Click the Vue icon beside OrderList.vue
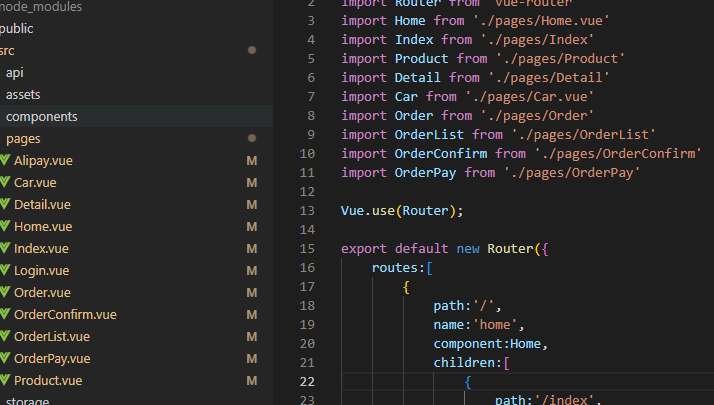Image resolution: width=714 pixels, height=405 pixels. (x=5, y=336)
